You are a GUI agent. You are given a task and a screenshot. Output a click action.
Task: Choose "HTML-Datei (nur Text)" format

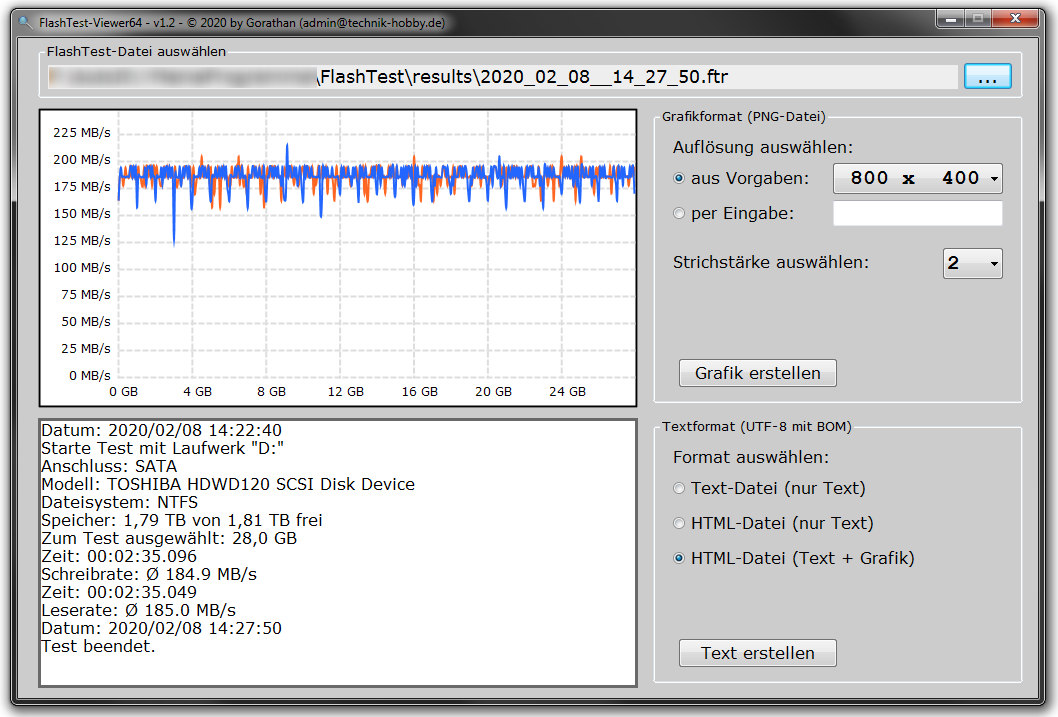point(680,523)
